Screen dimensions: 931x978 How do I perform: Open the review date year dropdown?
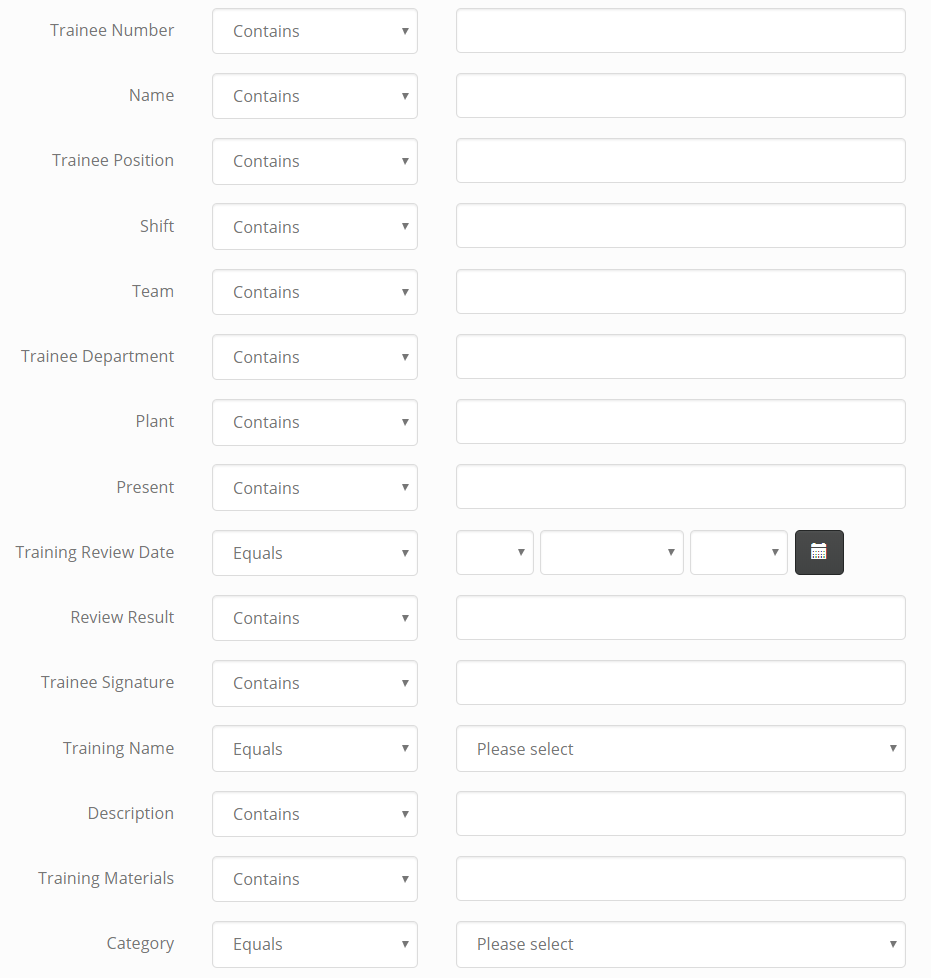click(x=738, y=552)
